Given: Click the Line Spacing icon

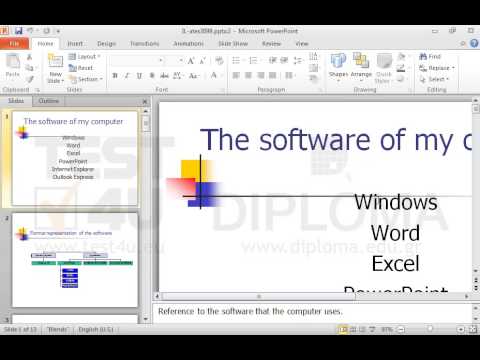Looking at the screenshot, I should (298, 61).
